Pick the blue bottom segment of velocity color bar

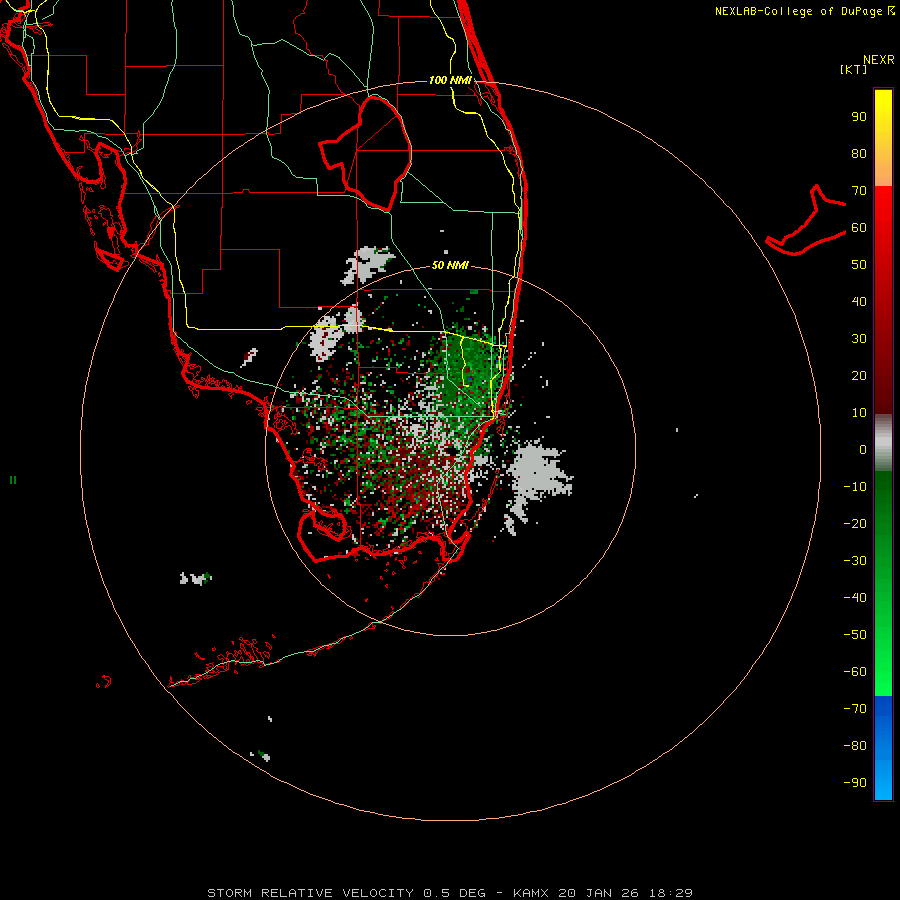883,748
